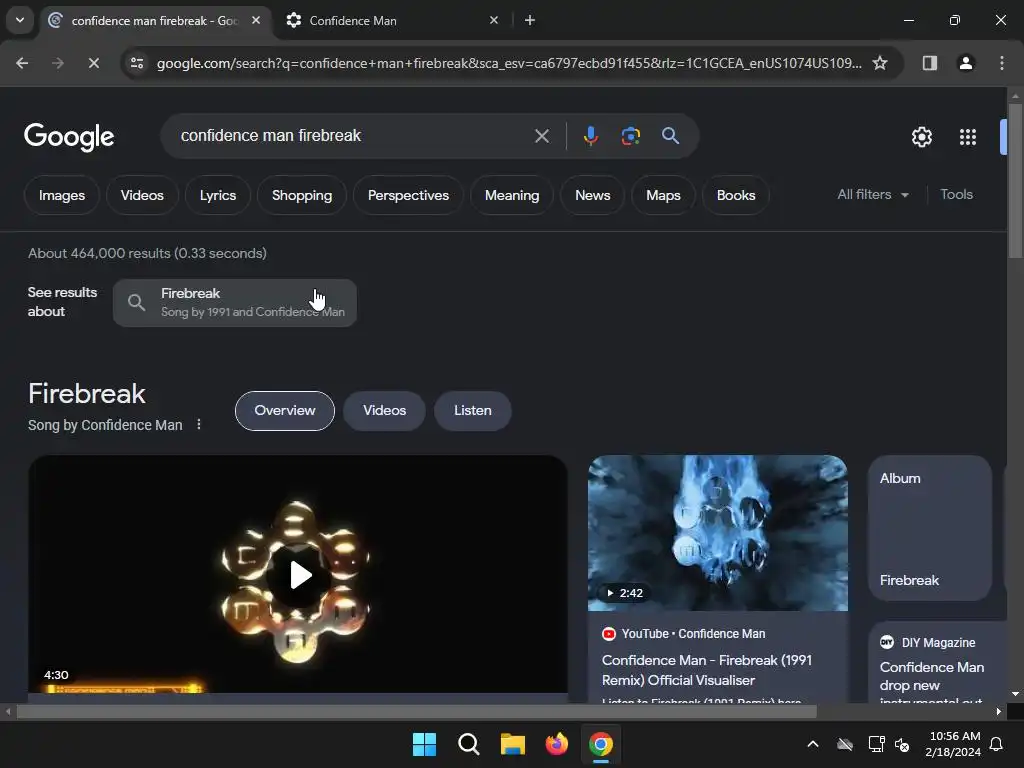View site information icon in address bar
This screenshot has width=1024, height=768.
click(x=137, y=63)
